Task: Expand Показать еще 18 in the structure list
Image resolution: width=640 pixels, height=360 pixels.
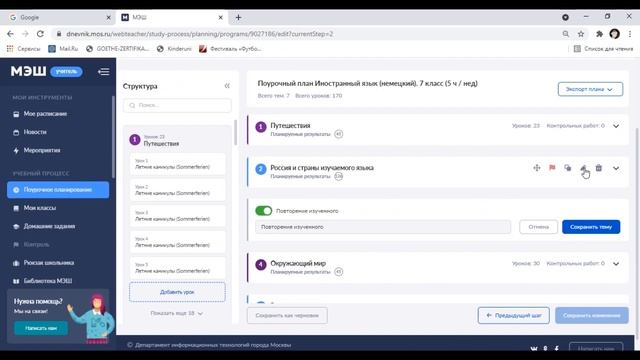Action: click(x=176, y=313)
